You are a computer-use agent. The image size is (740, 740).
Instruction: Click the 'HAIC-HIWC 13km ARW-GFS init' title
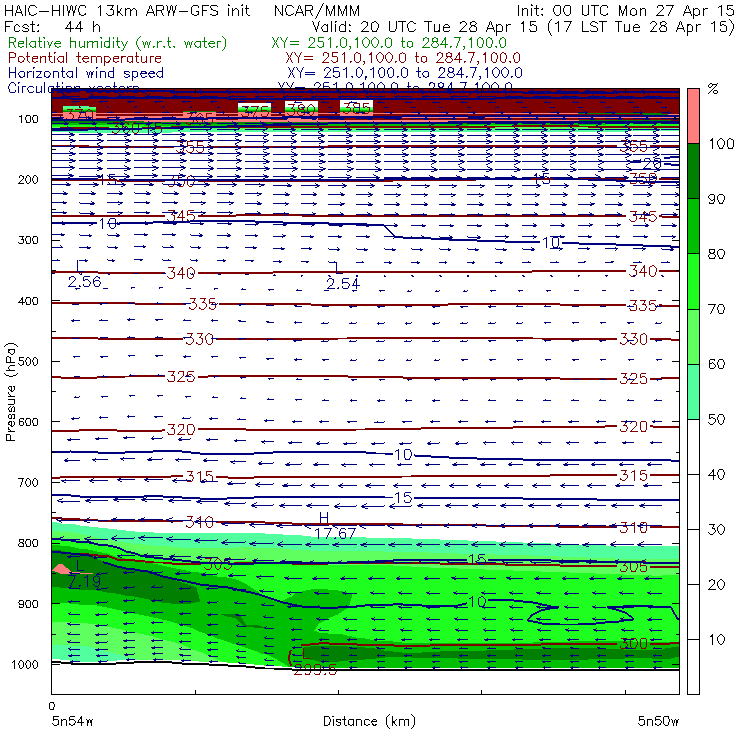(x=127, y=10)
